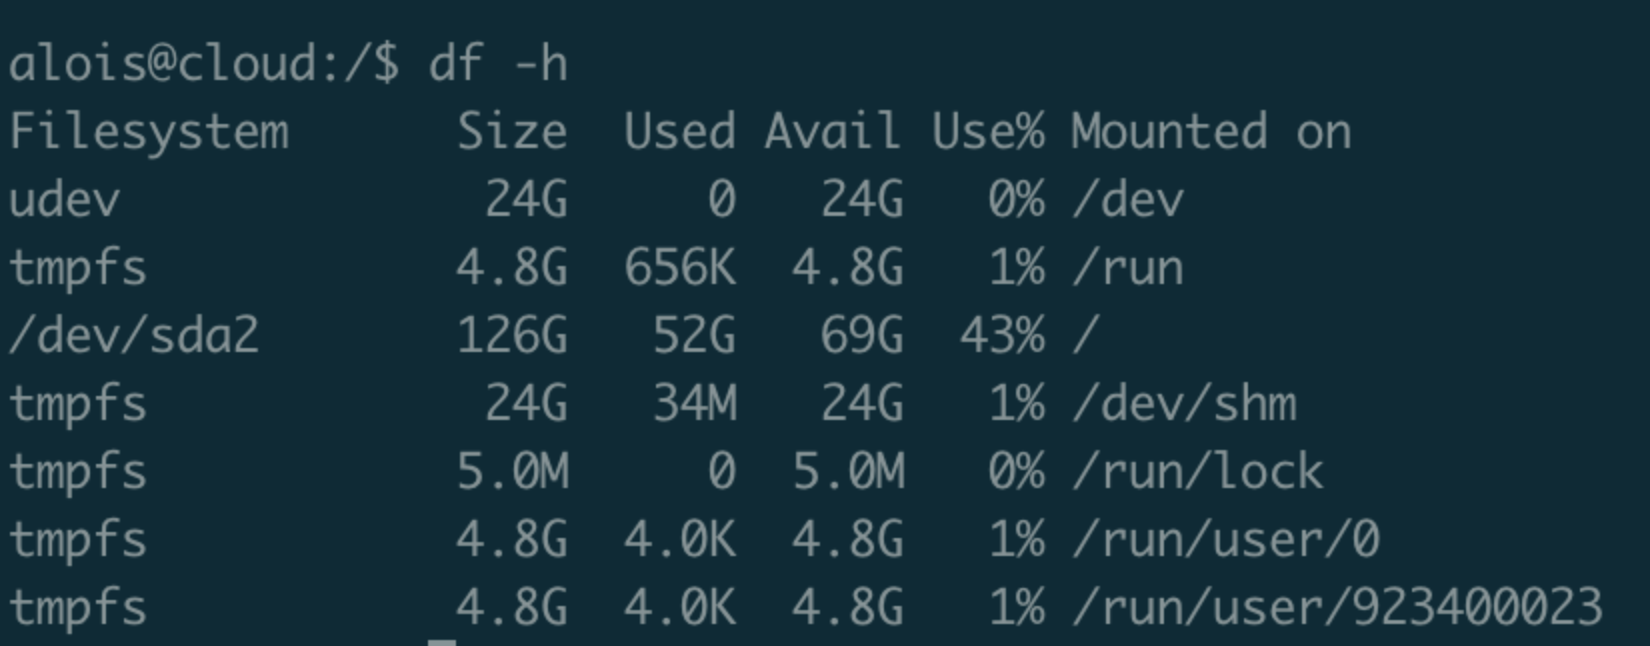Select the udev filesystem name
This screenshot has width=1650, height=646.
click(64, 200)
